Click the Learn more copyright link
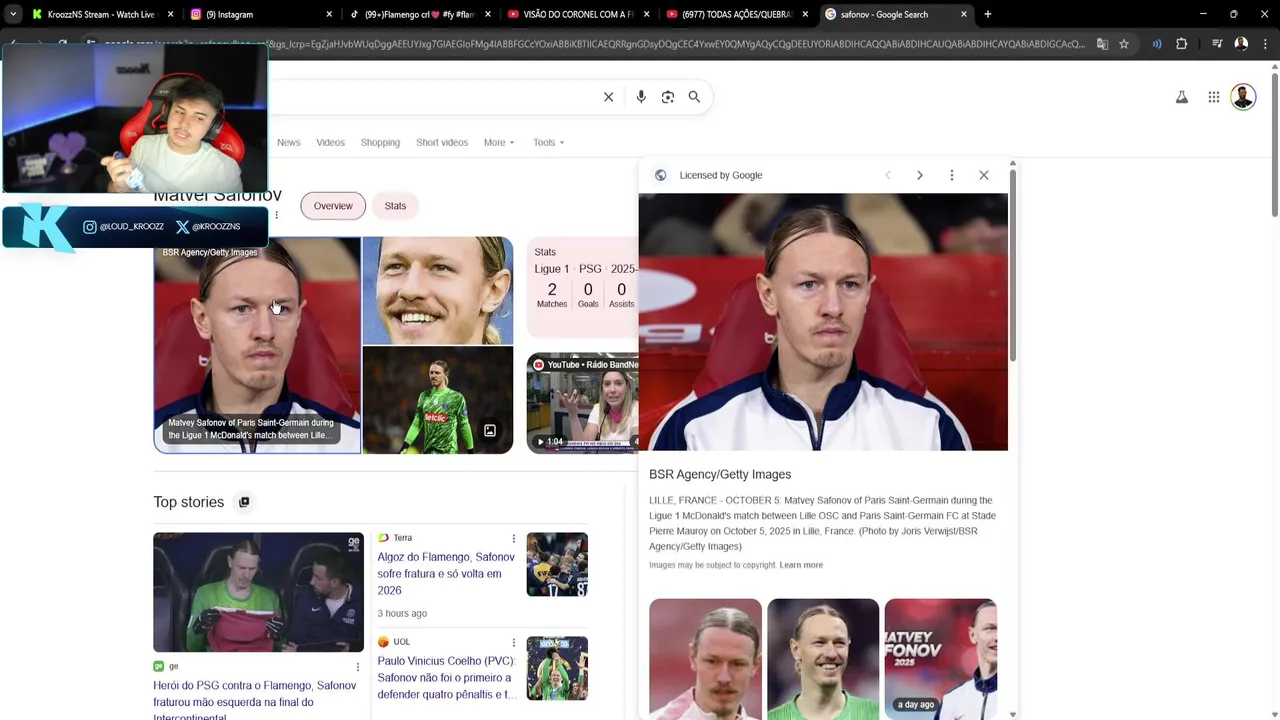The height and width of the screenshot is (720, 1280). click(801, 565)
